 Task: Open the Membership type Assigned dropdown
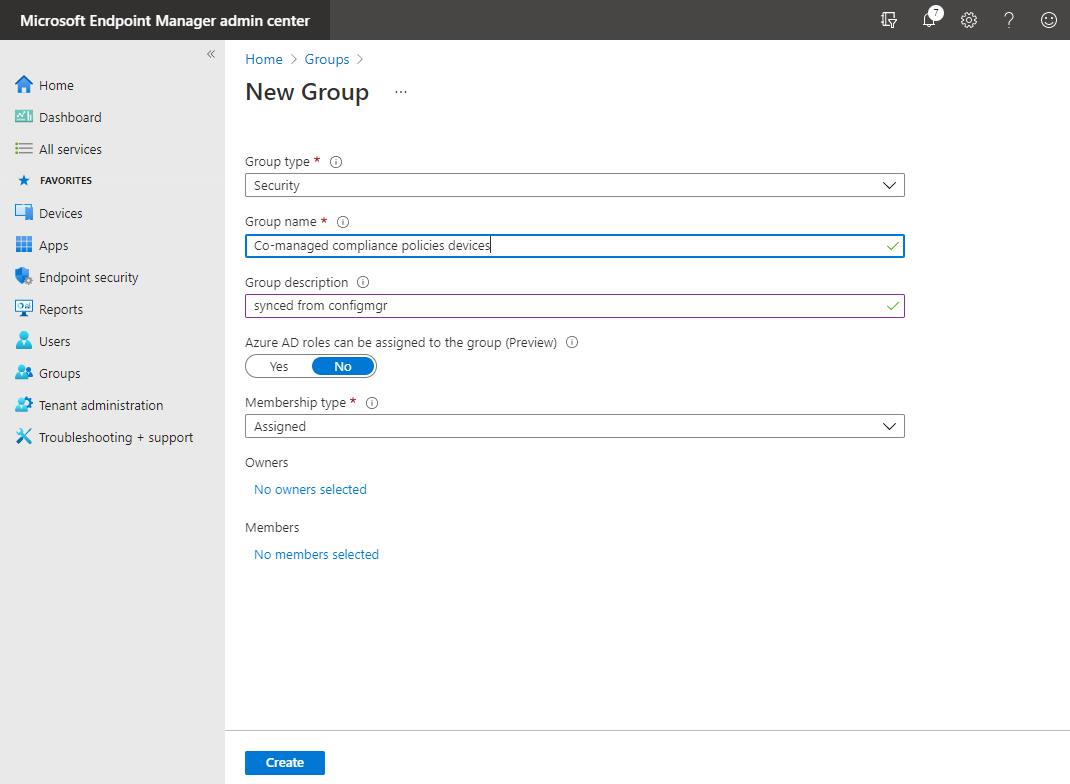coord(575,426)
